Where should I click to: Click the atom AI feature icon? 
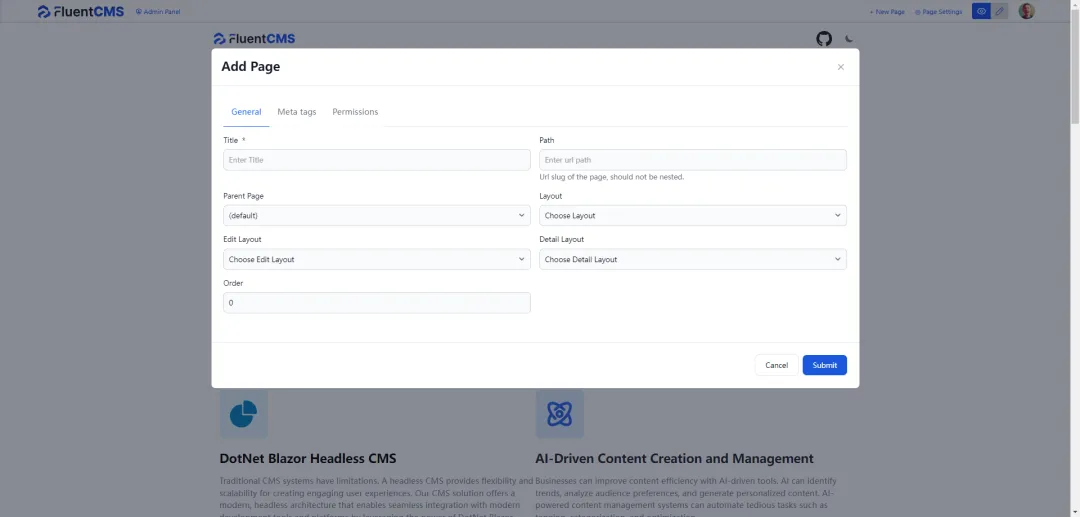[559, 413]
